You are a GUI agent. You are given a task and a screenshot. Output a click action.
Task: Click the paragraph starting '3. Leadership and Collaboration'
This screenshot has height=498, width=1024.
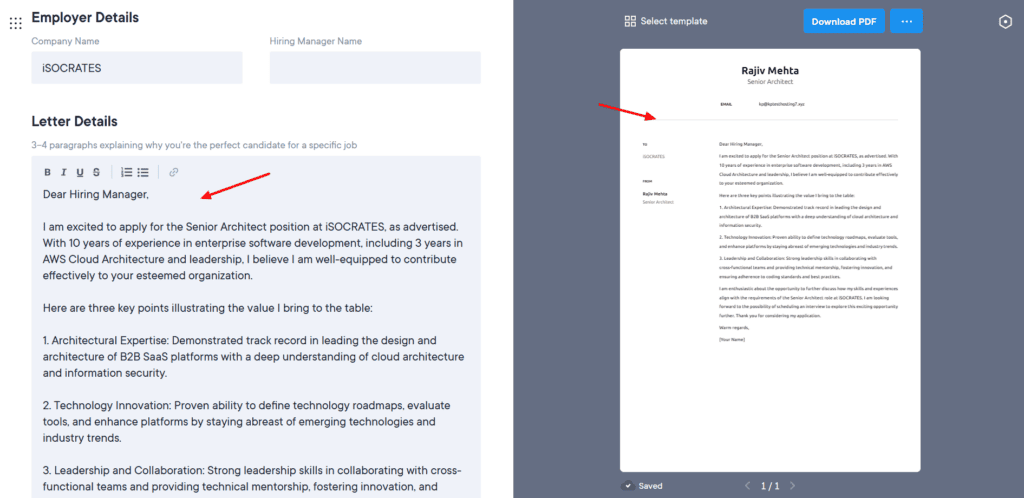click(253, 478)
